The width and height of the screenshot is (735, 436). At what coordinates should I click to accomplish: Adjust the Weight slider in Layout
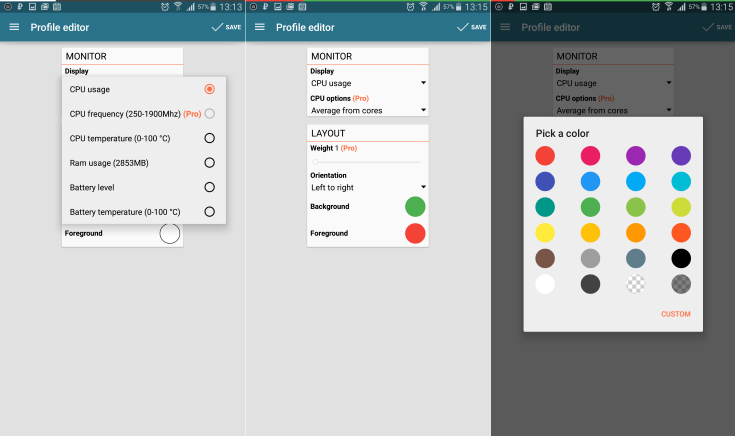coord(368,162)
